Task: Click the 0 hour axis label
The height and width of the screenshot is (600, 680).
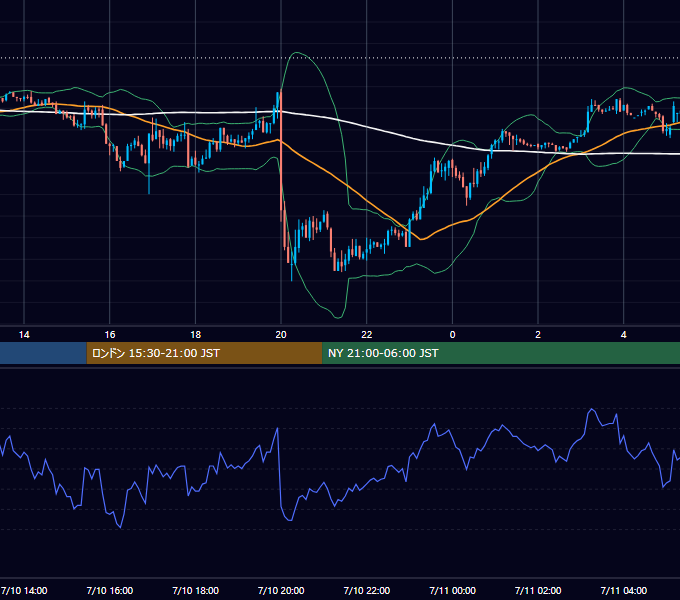Action: tap(452, 335)
